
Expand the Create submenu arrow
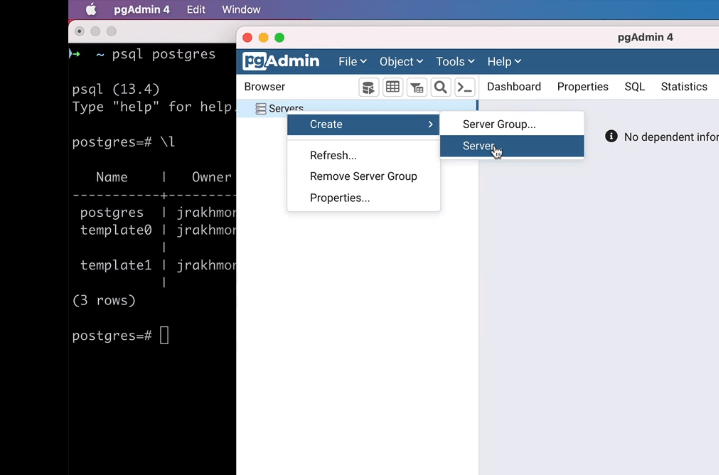click(x=430, y=124)
